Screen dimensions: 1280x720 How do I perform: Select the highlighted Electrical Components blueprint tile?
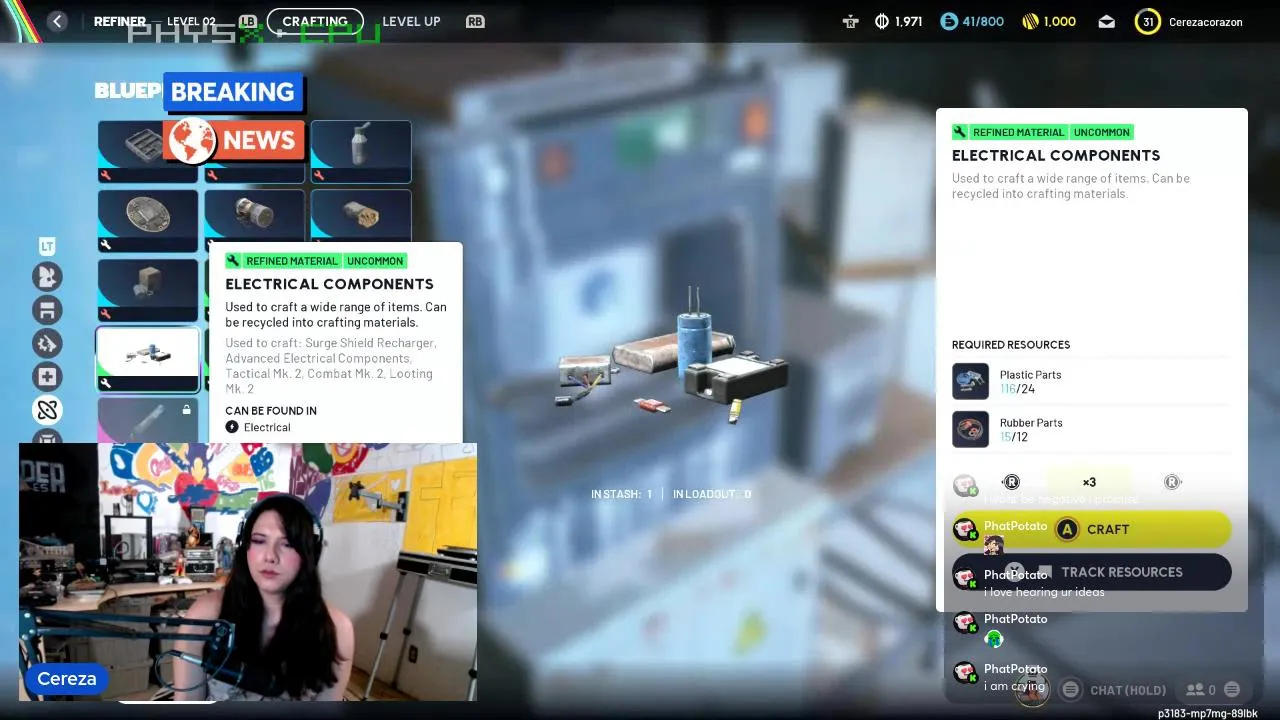pyautogui.click(x=148, y=359)
